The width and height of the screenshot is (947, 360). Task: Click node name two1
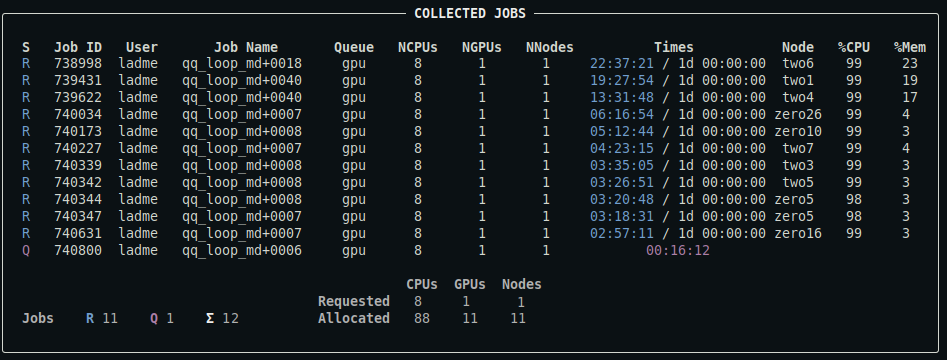[x=798, y=80]
